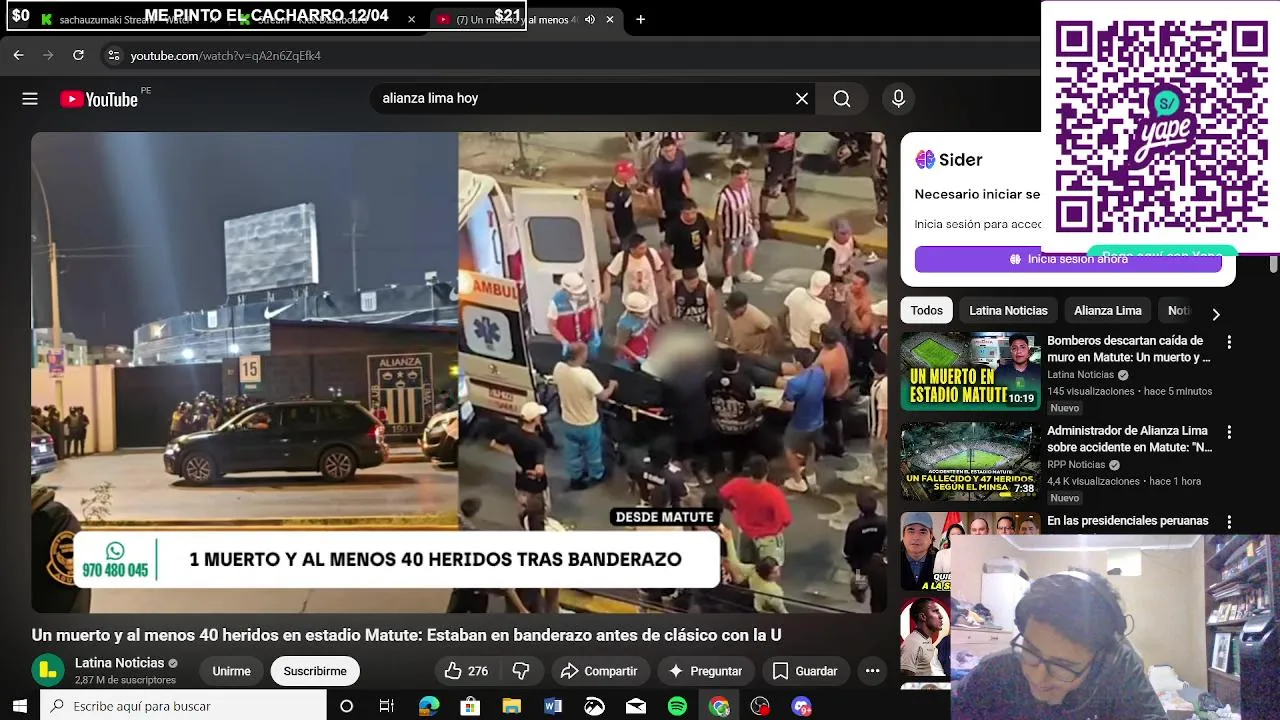The width and height of the screenshot is (1280, 720).
Task: Click the '2,87 M de suscriptores' text
Action: [x=125, y=680]
